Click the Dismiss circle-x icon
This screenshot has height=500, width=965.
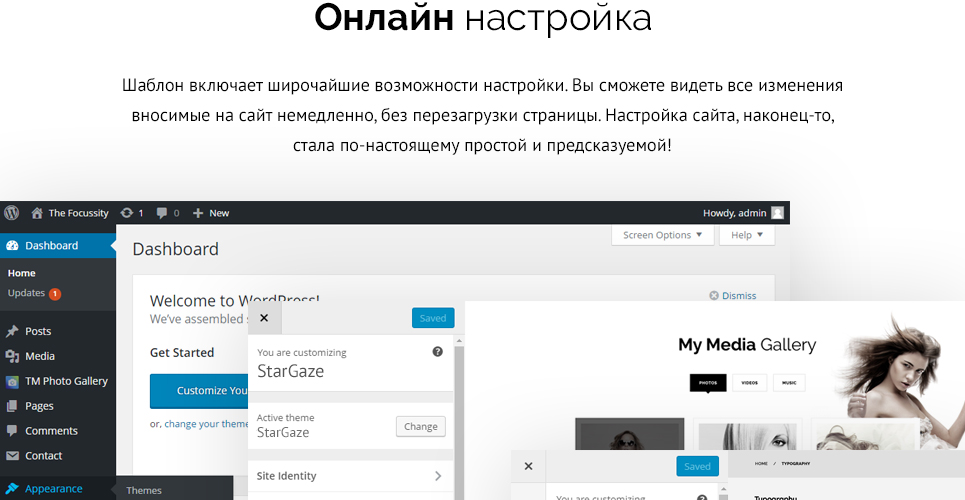[714, 296]
